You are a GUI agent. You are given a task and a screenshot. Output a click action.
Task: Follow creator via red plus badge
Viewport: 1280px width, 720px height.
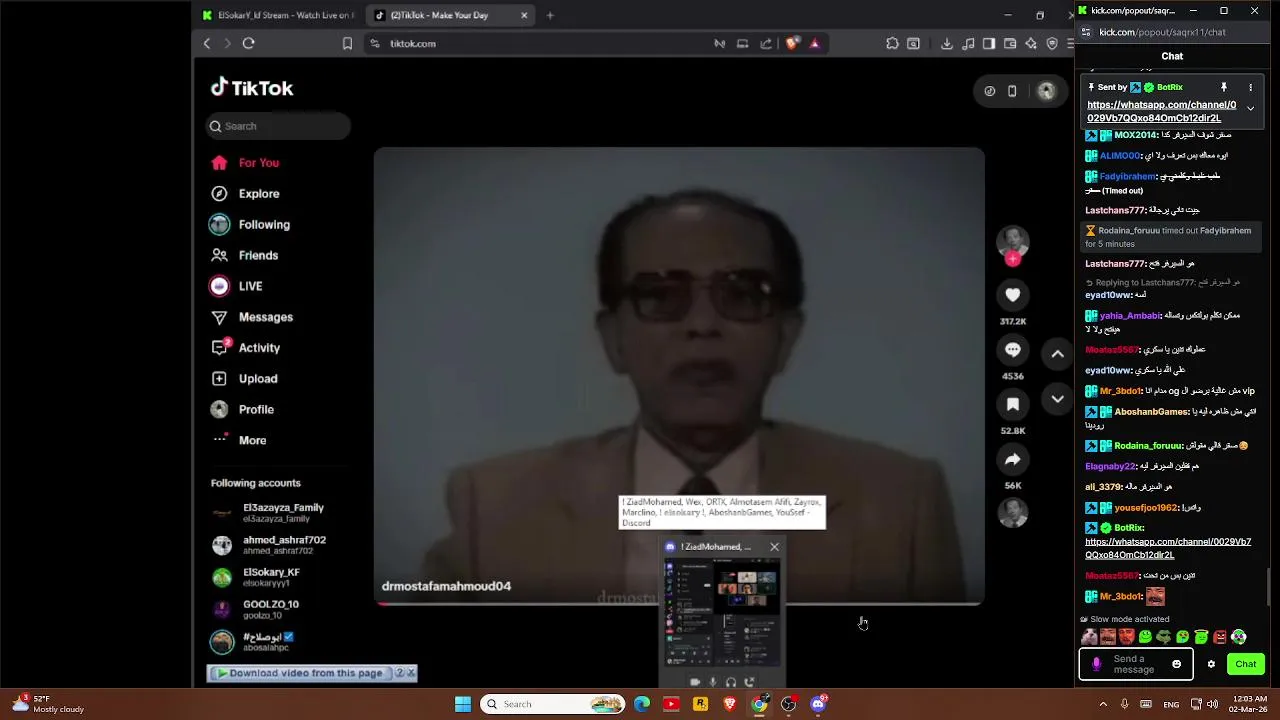point(1012,259)
